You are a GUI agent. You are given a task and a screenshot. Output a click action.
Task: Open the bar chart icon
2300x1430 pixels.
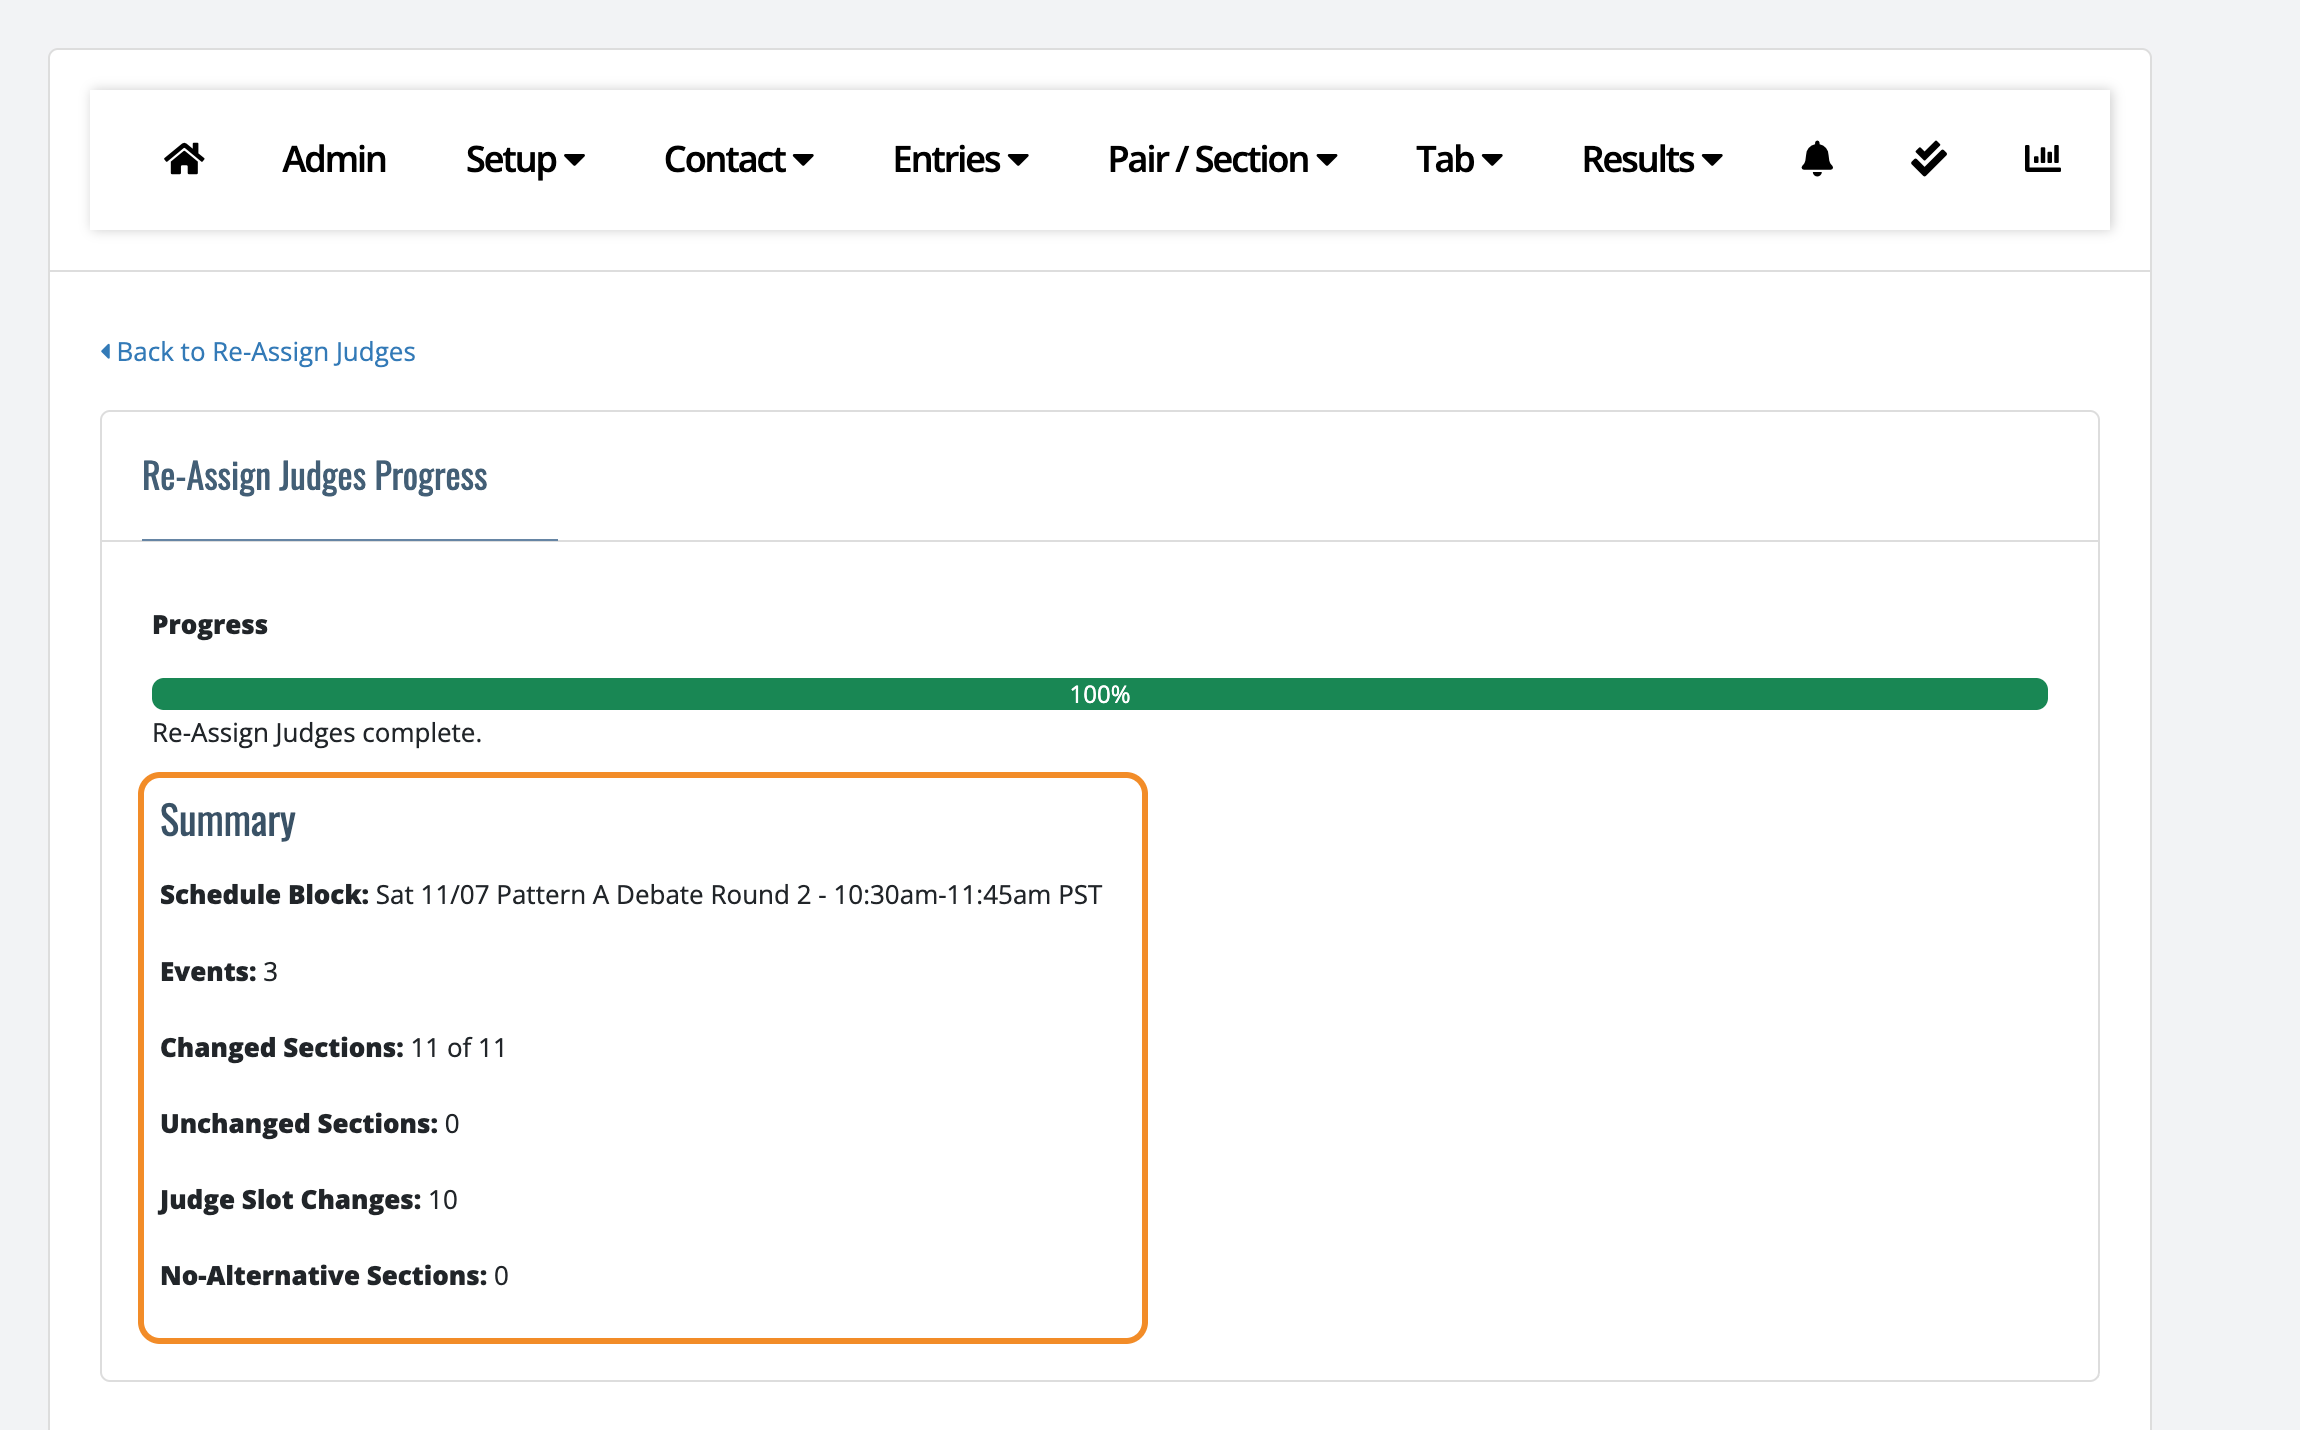2042,159
